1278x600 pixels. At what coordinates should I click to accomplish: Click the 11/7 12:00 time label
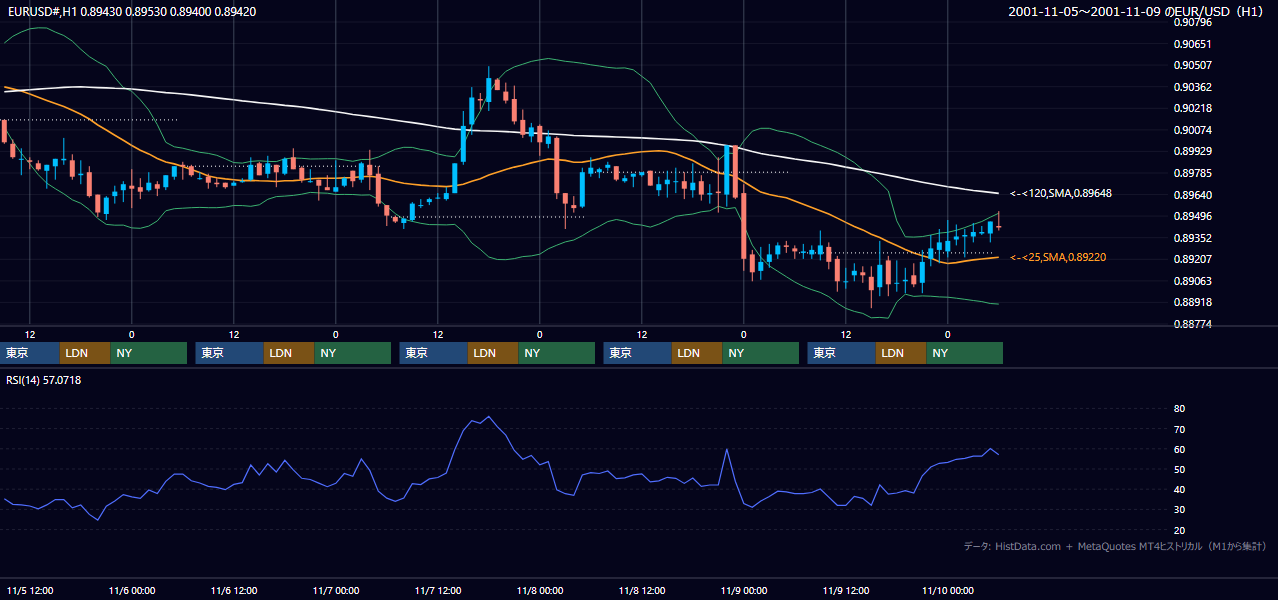(438, 591)
